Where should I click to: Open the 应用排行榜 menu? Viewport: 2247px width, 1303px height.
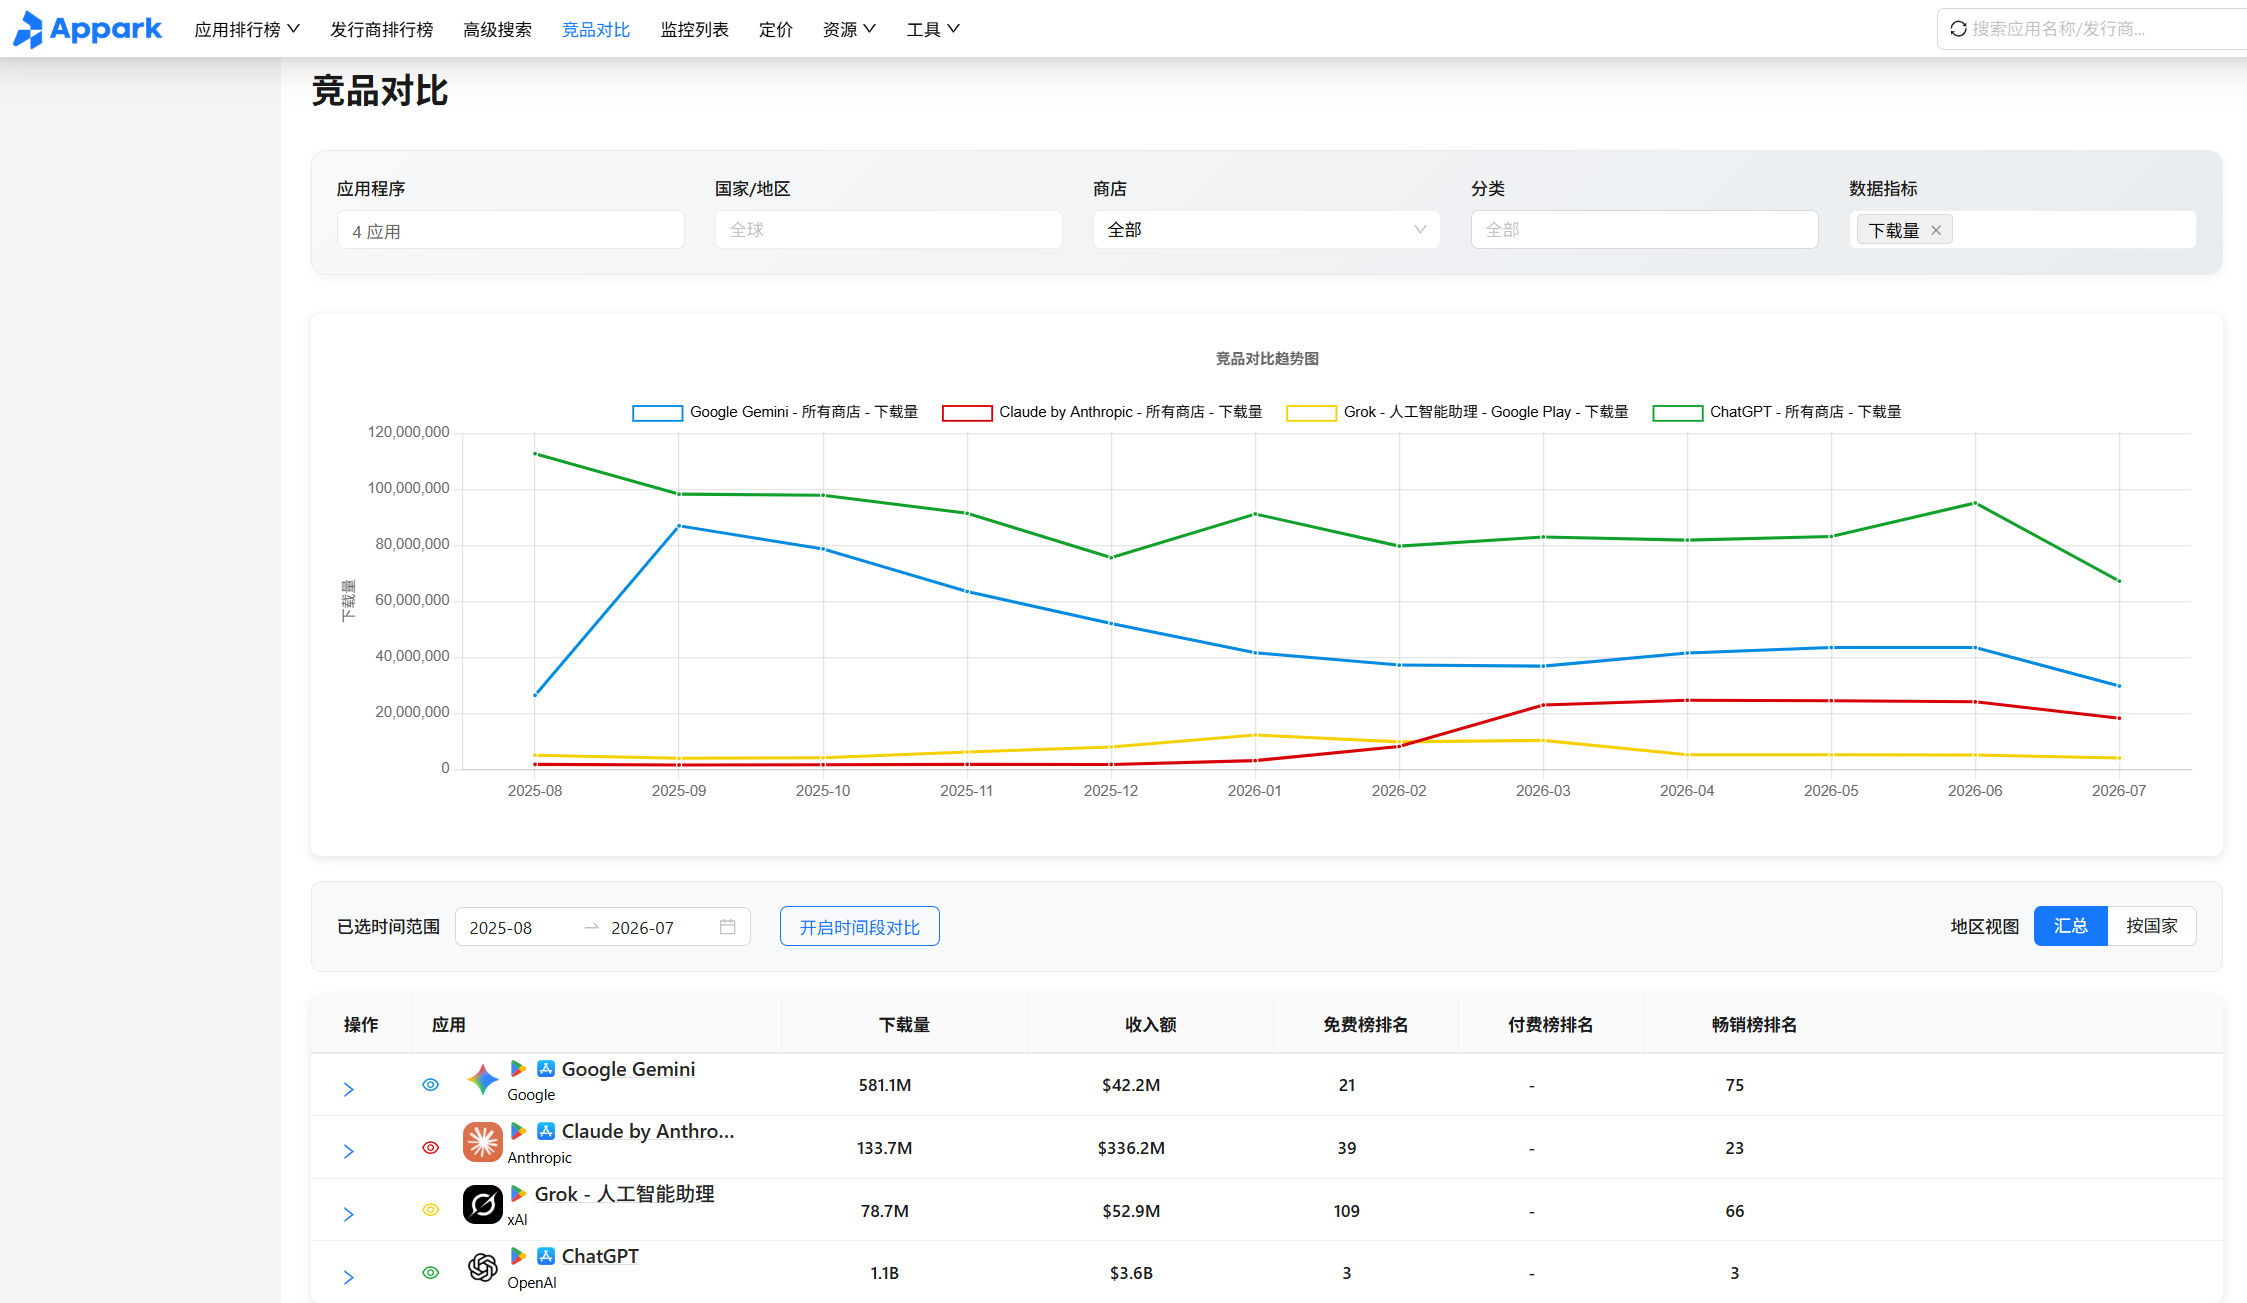(247, 29)
